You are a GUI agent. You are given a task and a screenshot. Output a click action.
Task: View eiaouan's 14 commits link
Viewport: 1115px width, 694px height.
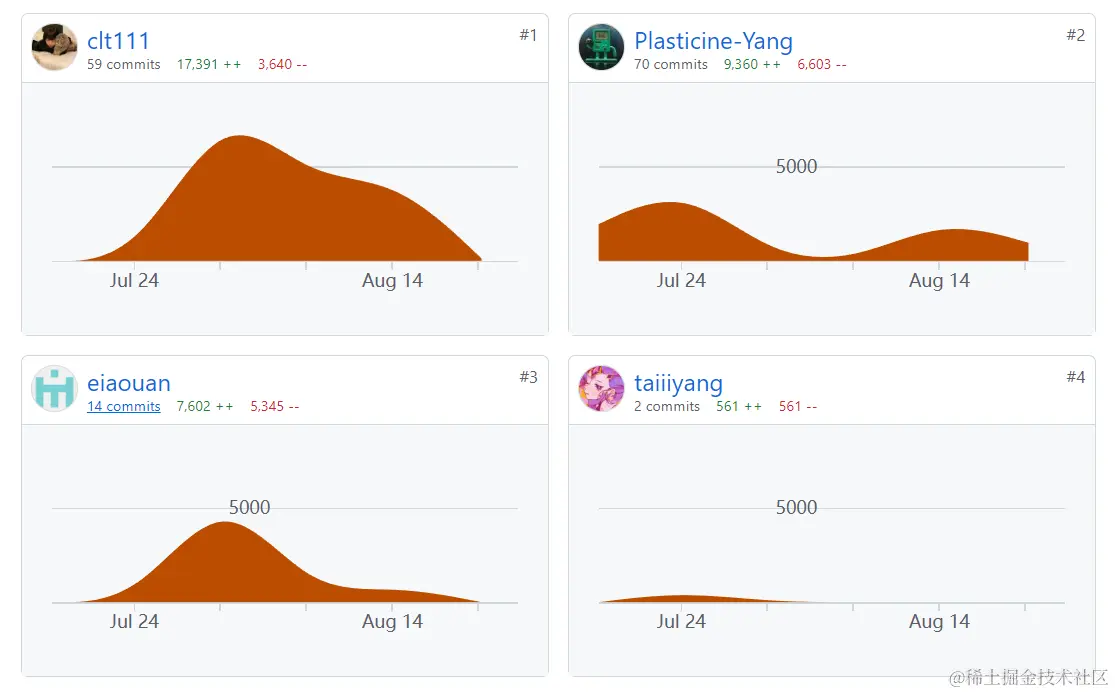(123, 406)
